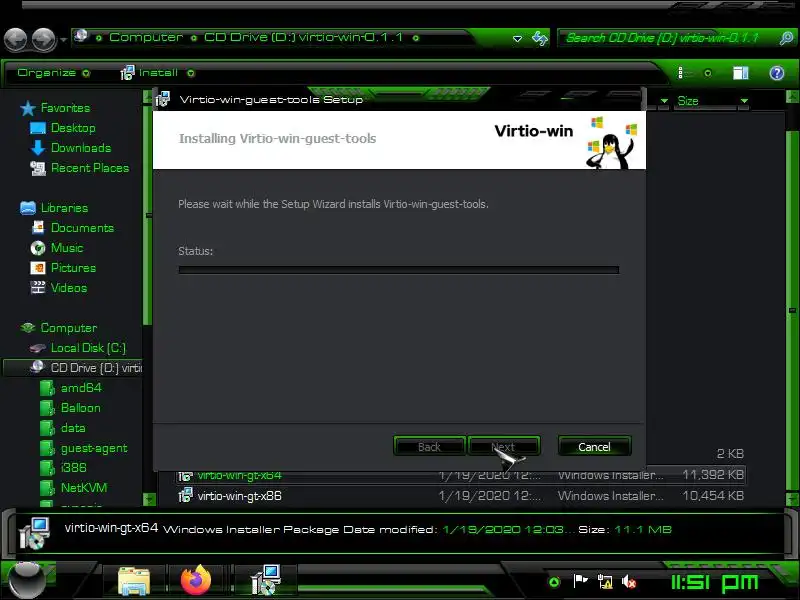The height and width of the screenshot is (600, 800).
Task: Click the 11:51 pm taskbar clock
Action: 714,582
